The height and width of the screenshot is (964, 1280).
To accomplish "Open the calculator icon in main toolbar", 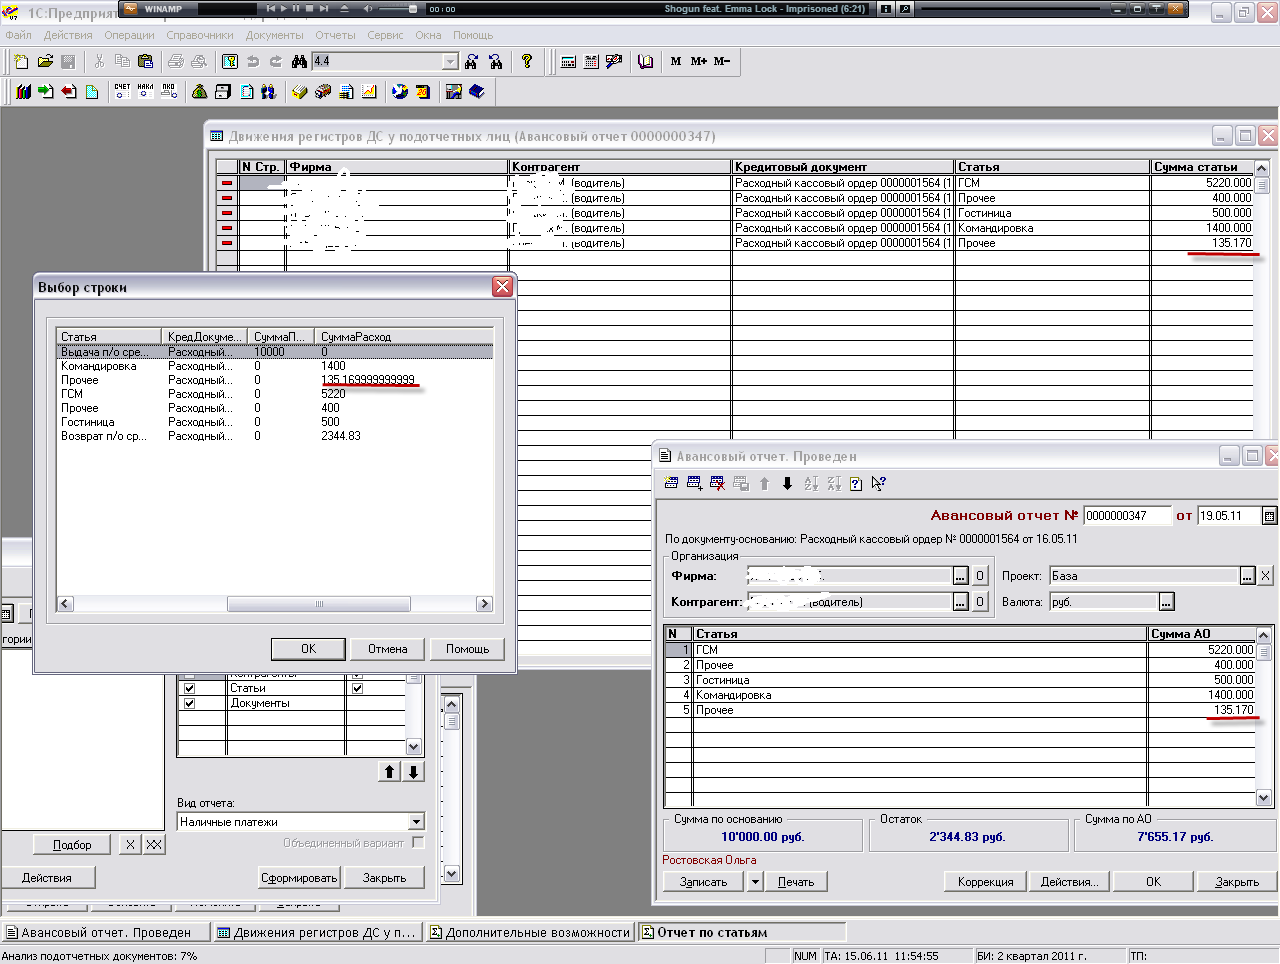I will 568,62.
